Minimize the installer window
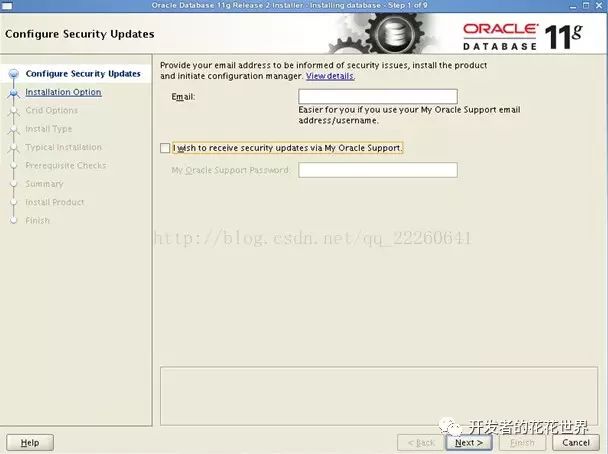 coord(573,6)
